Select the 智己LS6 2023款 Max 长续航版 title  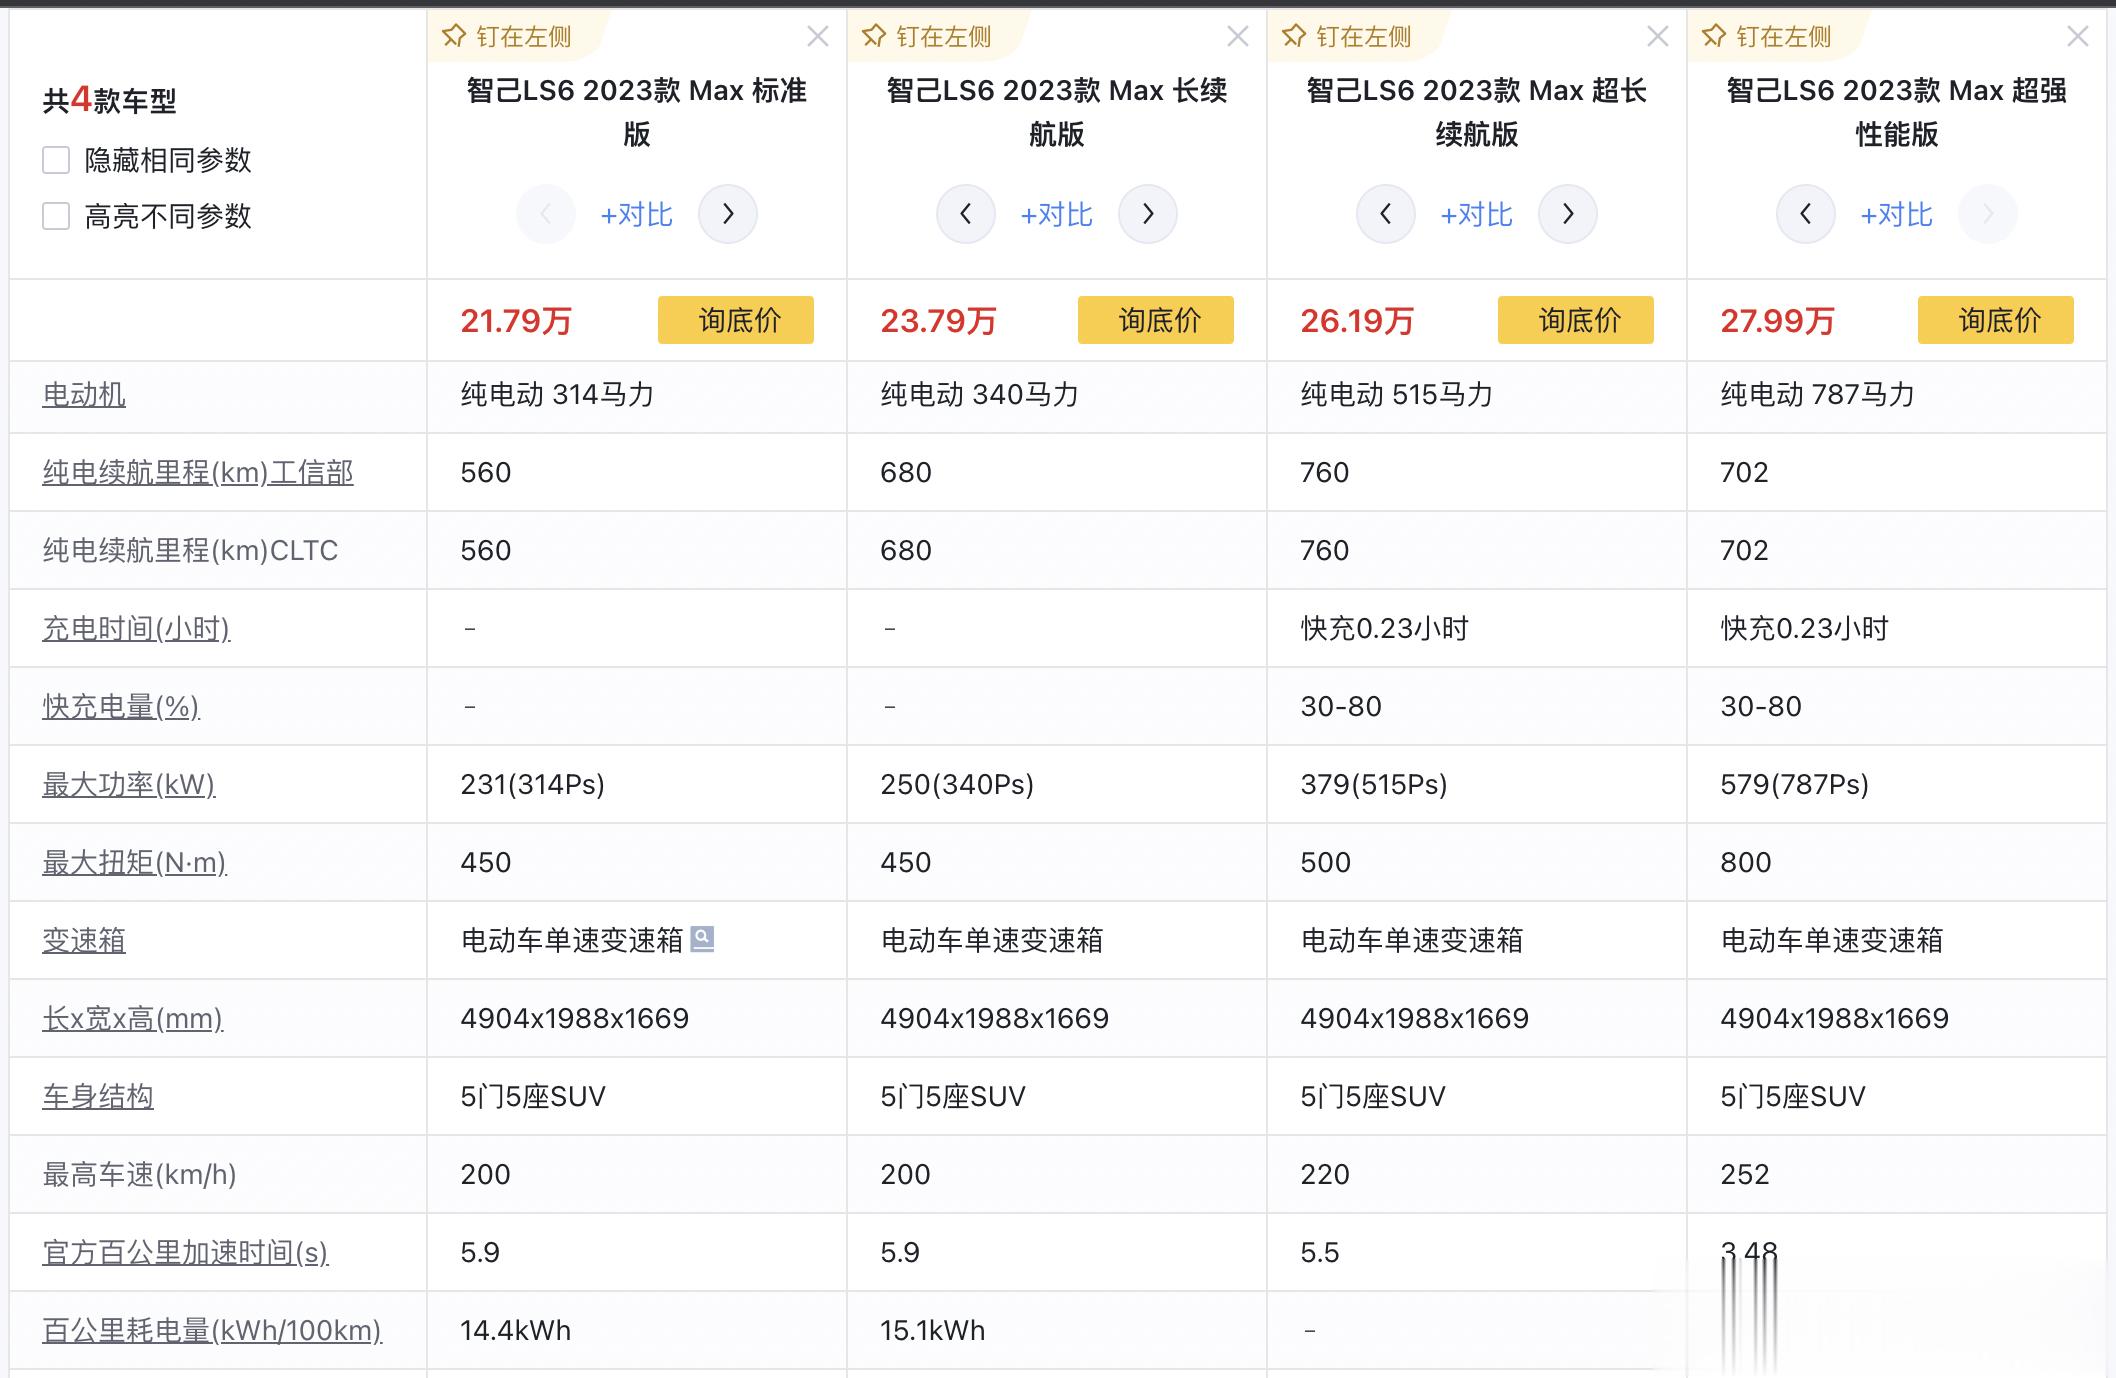tap(1057, 112)
